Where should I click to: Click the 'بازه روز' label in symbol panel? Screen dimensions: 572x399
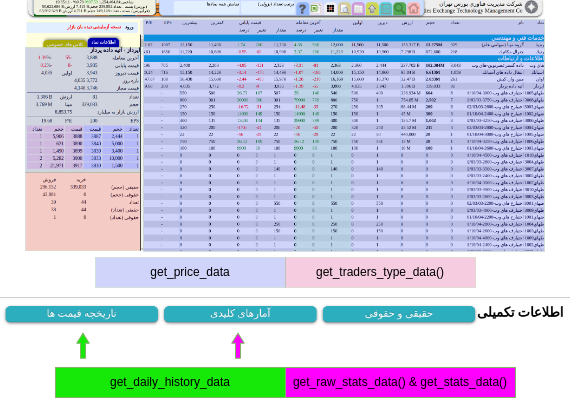point(131,81)
